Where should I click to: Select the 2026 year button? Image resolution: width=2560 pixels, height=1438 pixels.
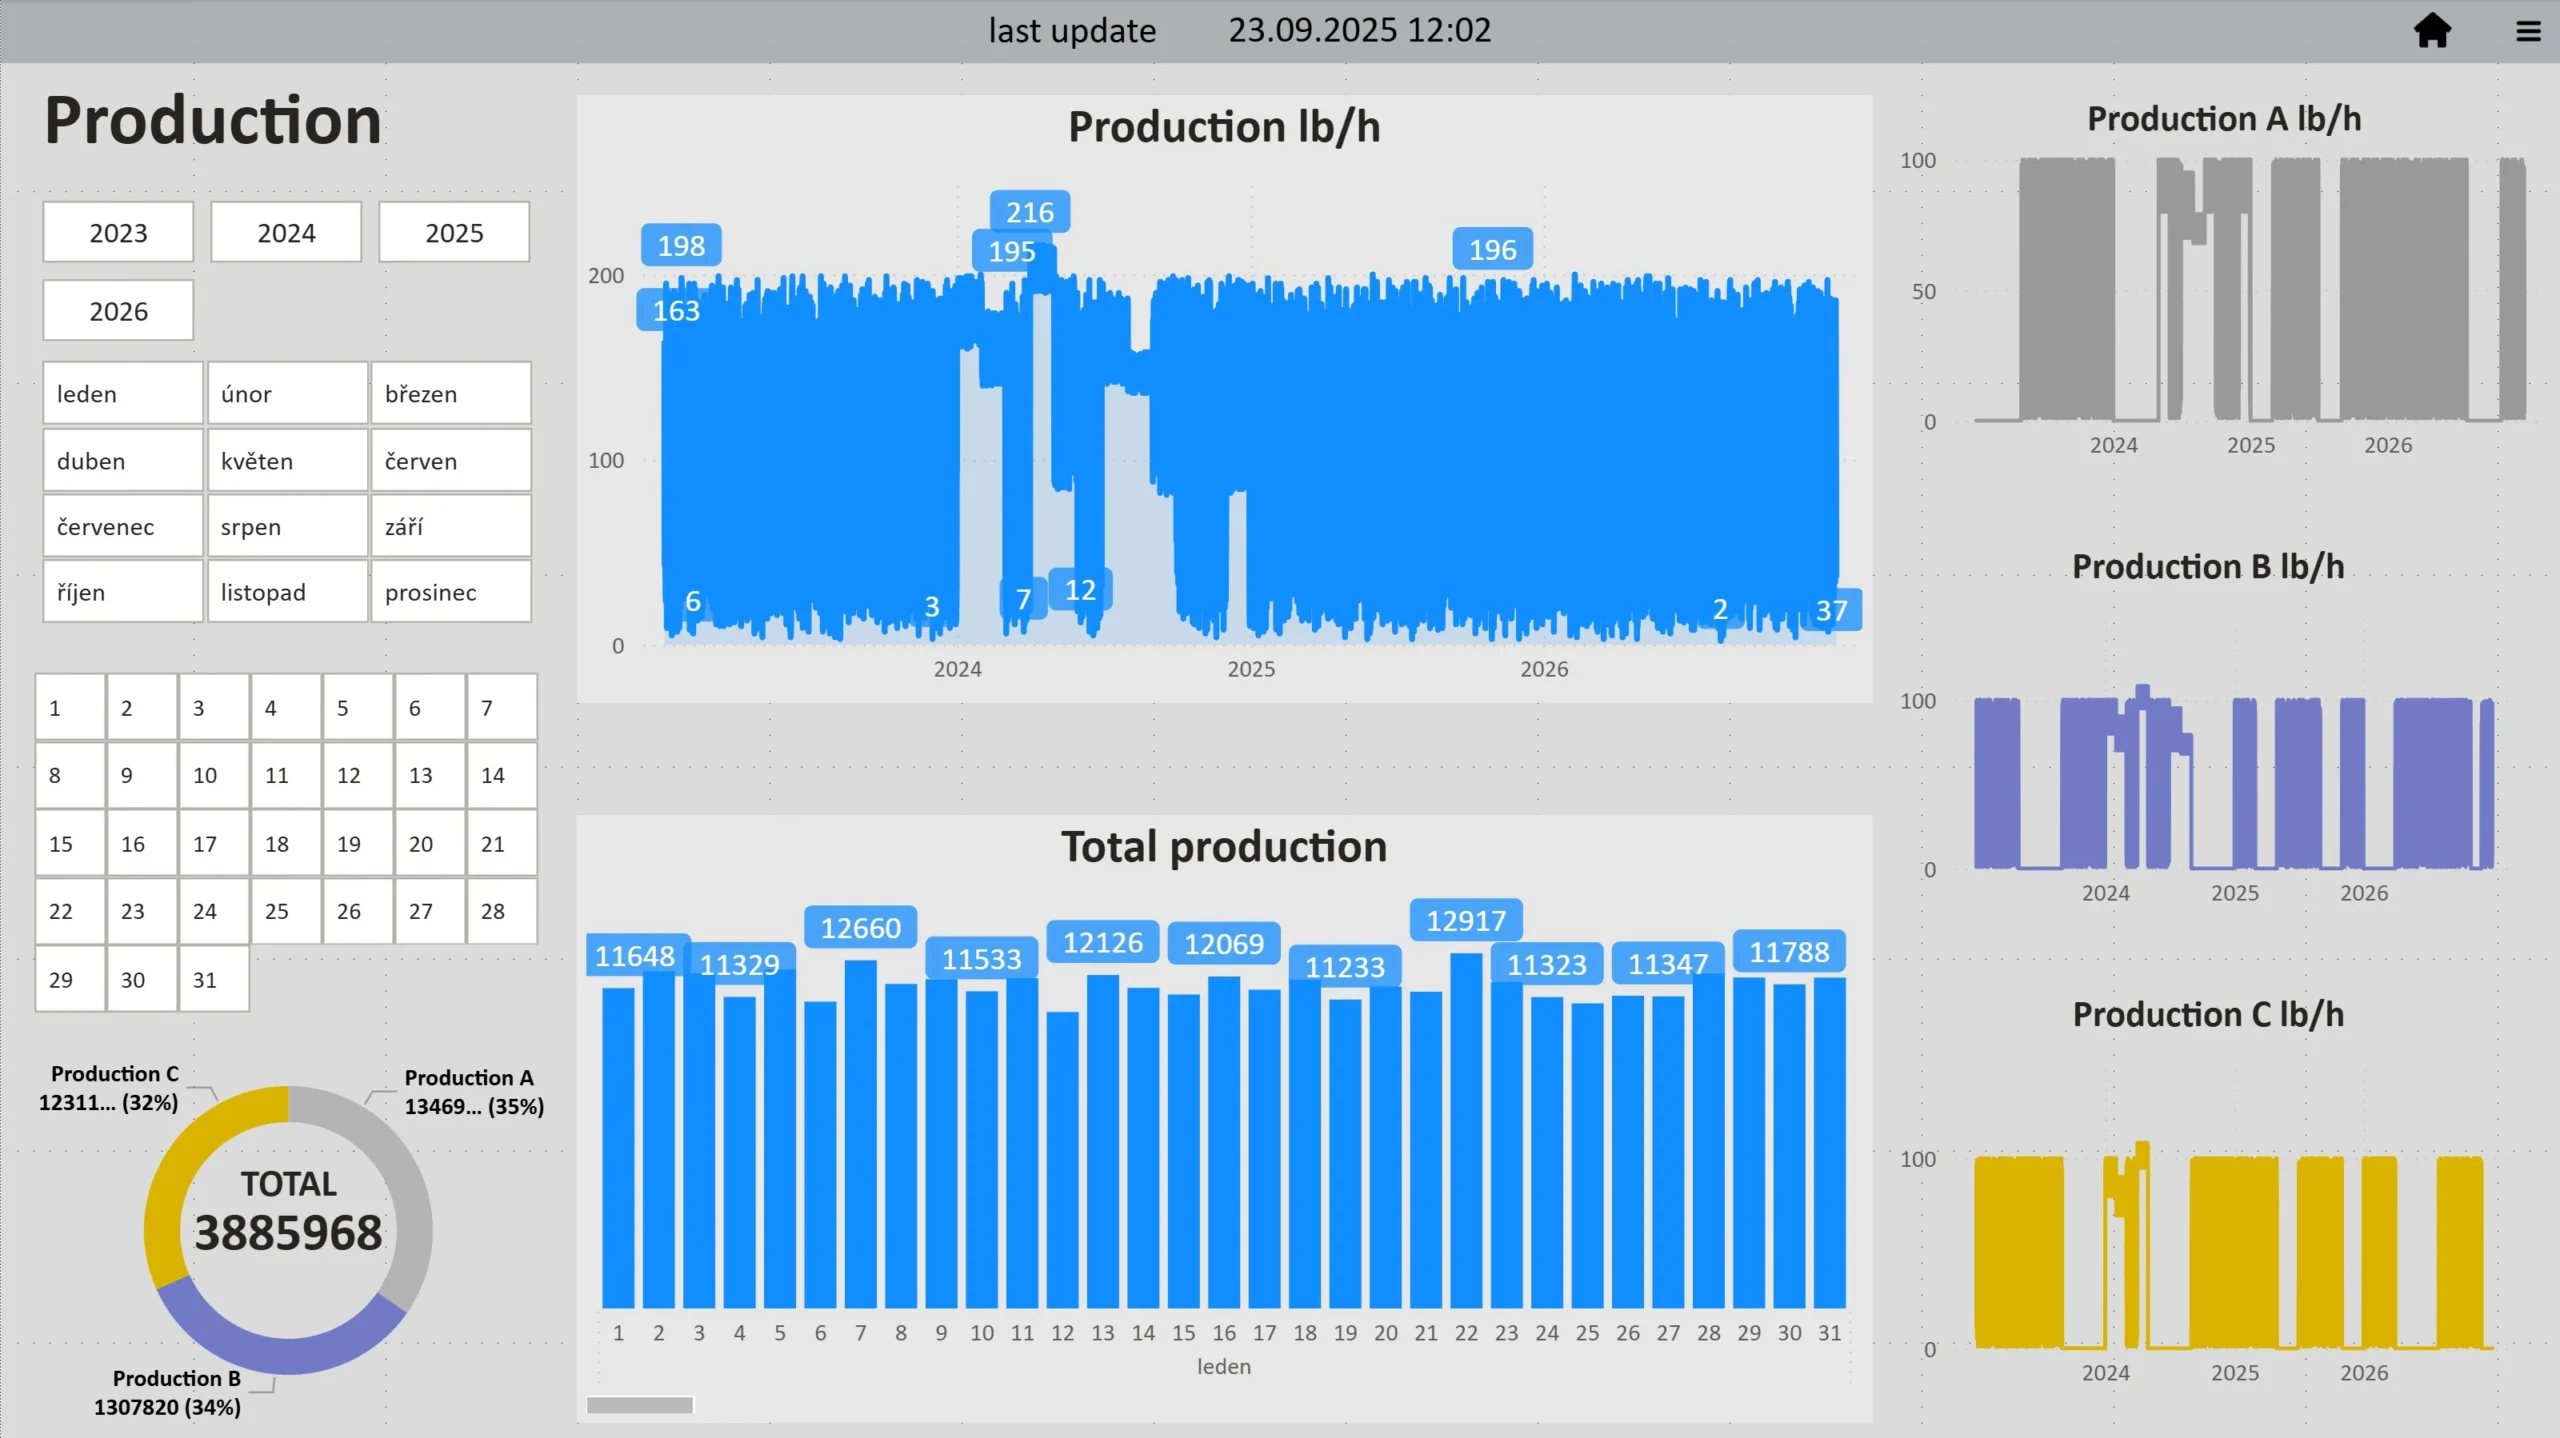click(x=118, y=311)
